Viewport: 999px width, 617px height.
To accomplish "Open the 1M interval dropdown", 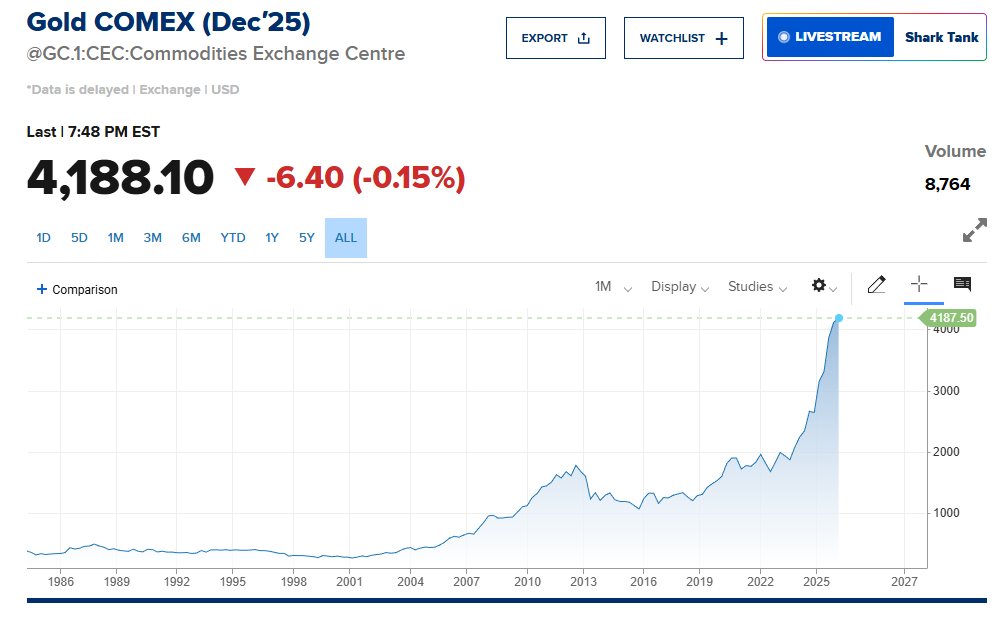I will (x=613, y=287).
